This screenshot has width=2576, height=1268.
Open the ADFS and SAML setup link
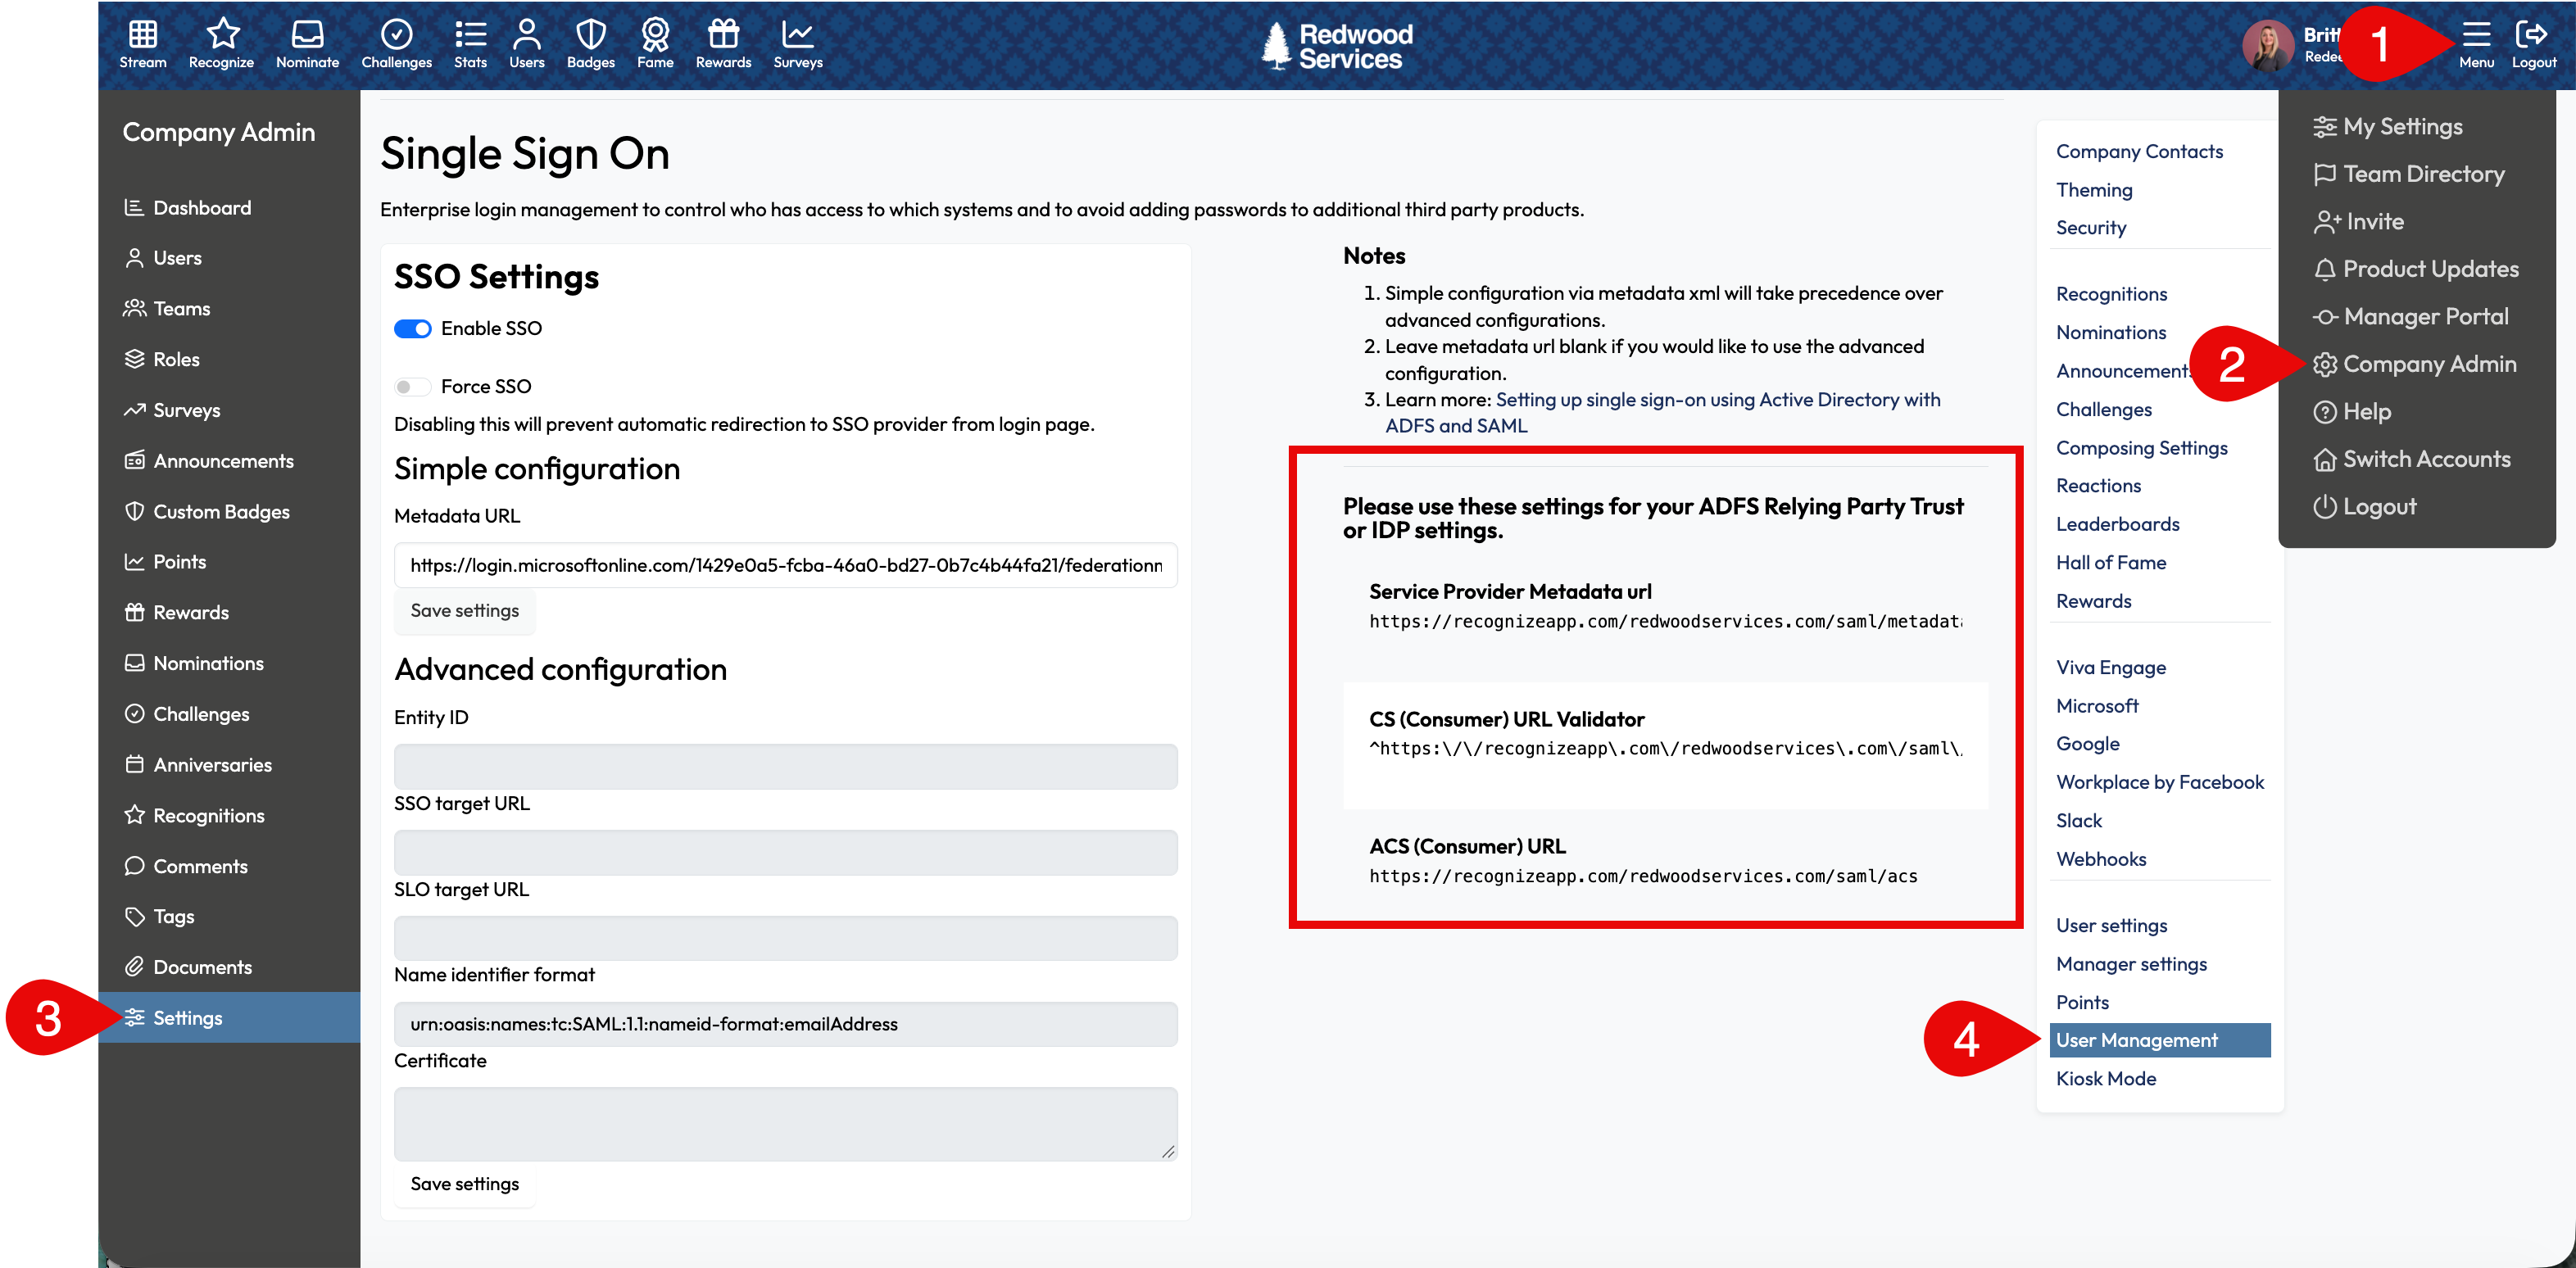[1662, 412]
